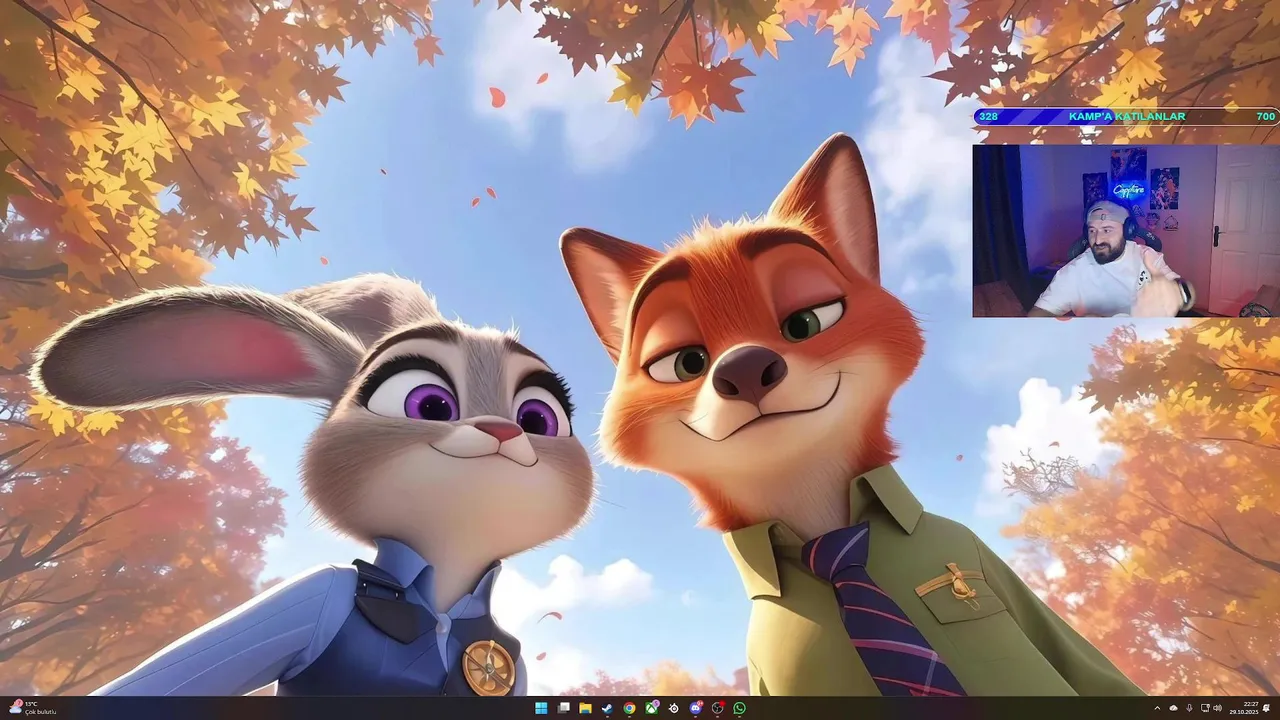Image resolution: width=1280 pixels, height=720 pixels.
Task: Open SteelSeries app from the taskbar
Action: (674, 708)
